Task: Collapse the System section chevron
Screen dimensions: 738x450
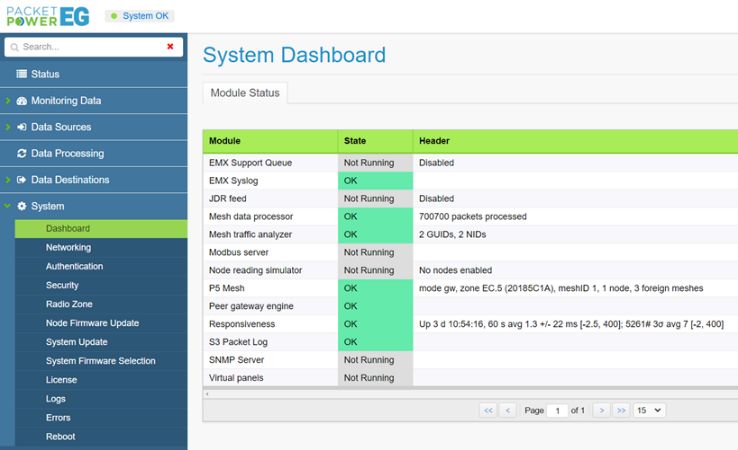Action: [8, 206]
